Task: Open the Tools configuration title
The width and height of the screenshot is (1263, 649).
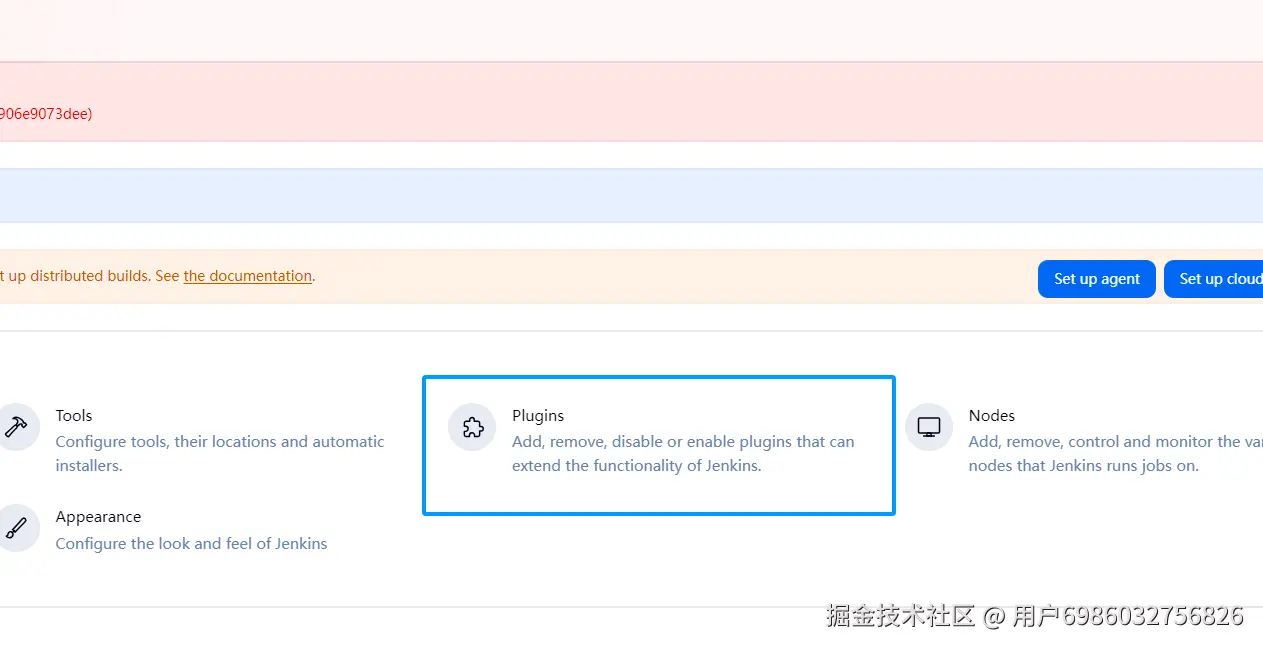Action: tap(74, 415)
